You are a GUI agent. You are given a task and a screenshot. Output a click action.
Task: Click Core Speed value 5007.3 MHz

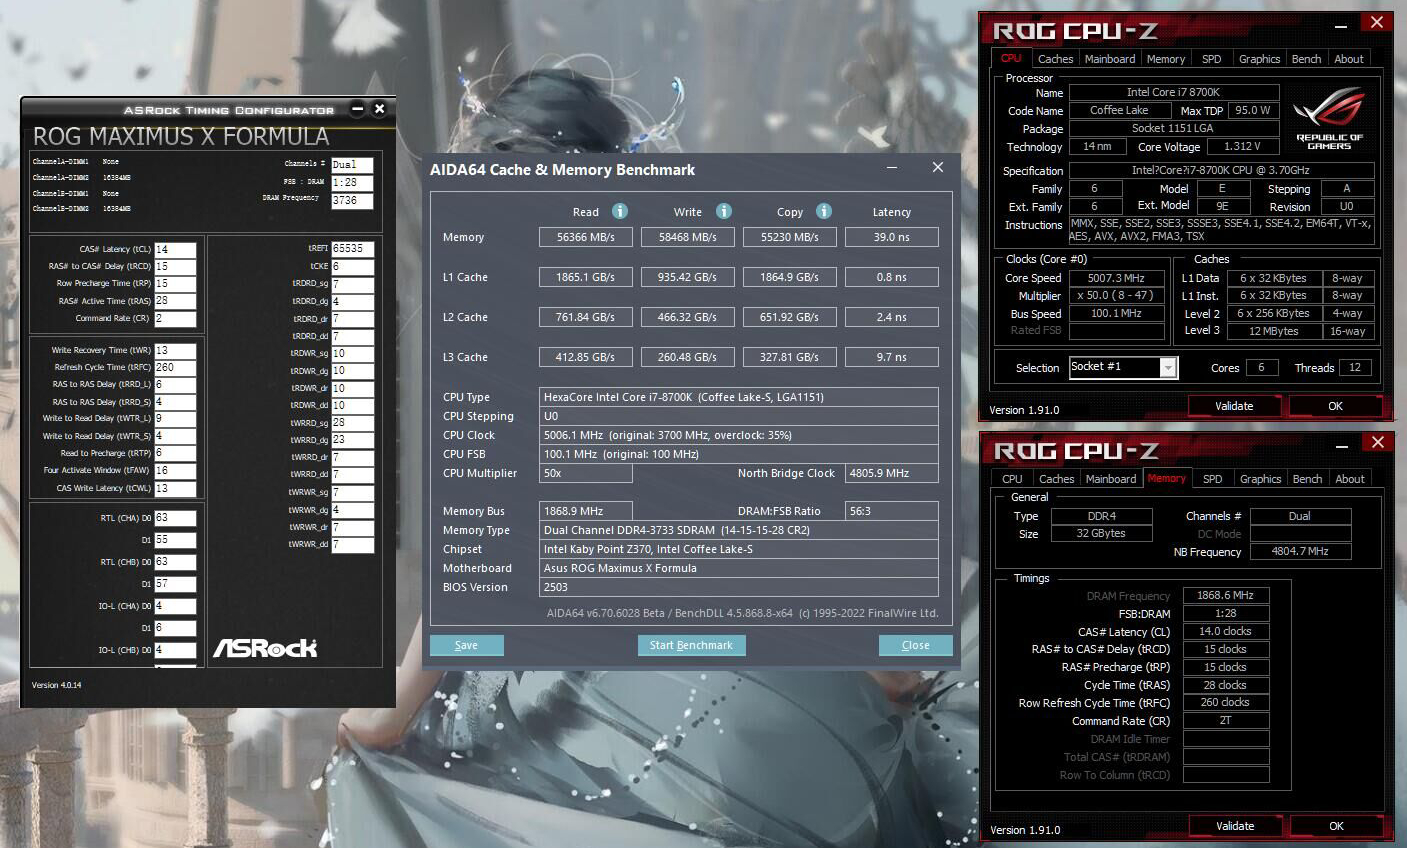(1117, 278)
